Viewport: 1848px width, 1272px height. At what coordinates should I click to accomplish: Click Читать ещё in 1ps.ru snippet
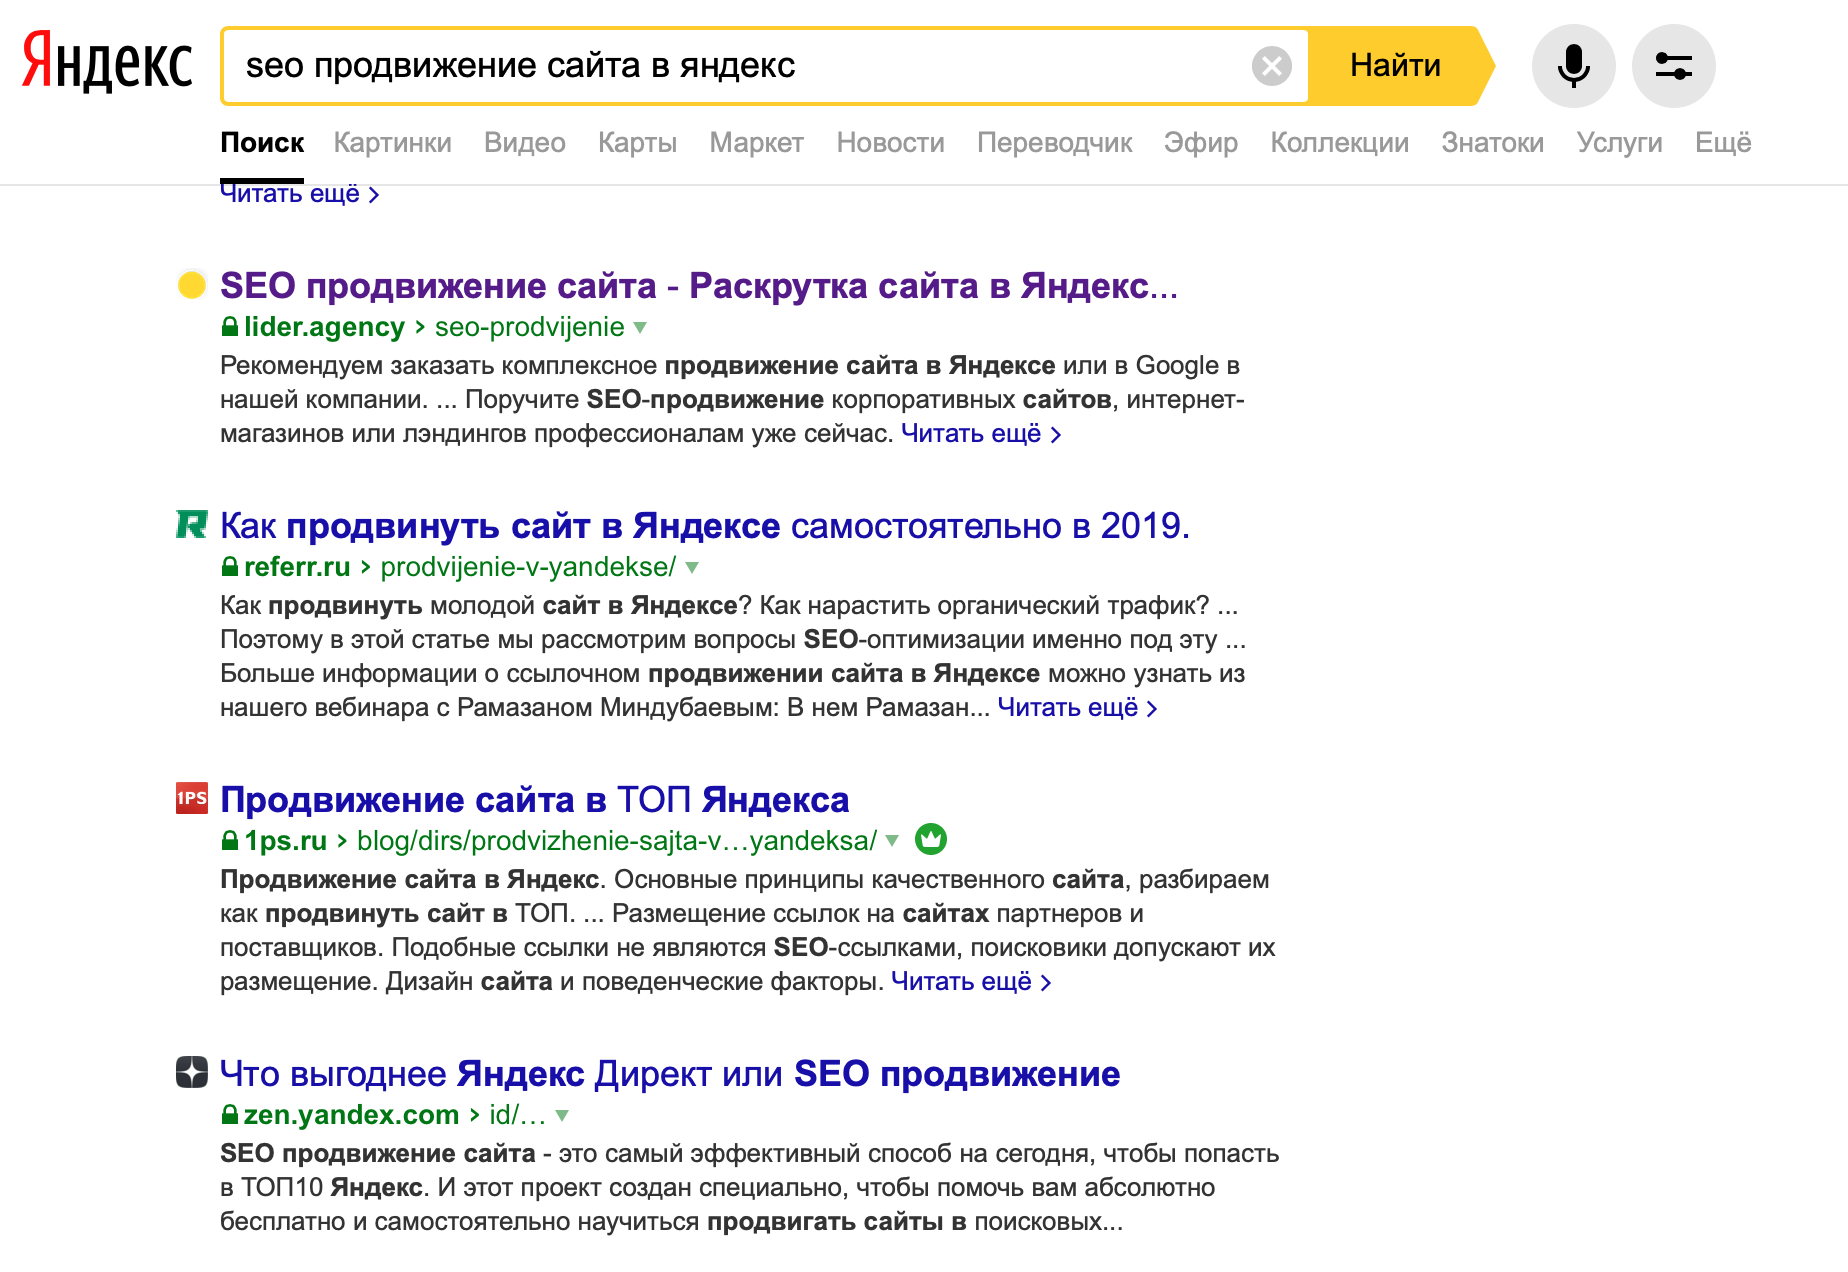tap(971, 981)
